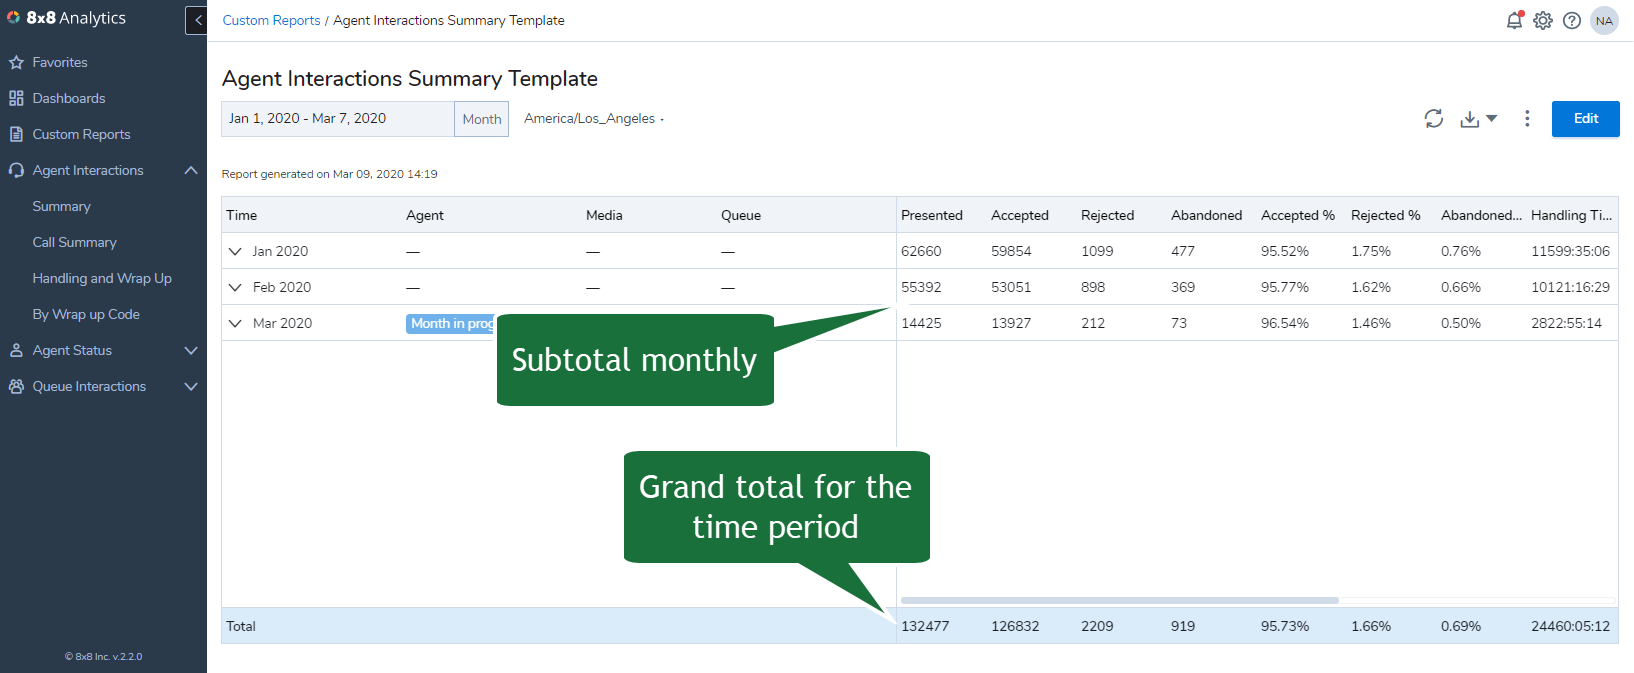Click the Media column header

tap(604, 215)
